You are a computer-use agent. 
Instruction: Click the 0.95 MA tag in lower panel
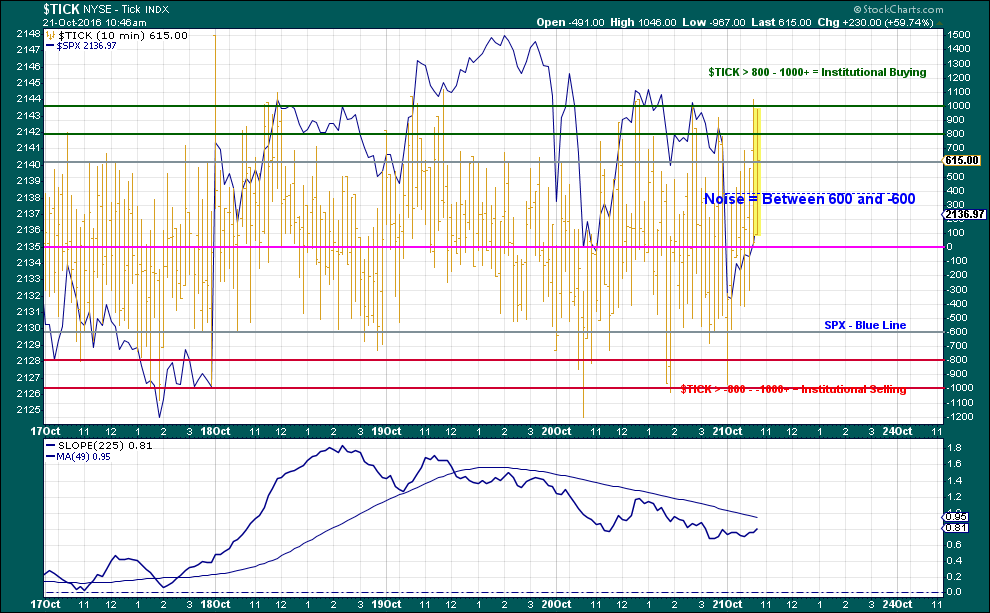[x=957, y=516]
